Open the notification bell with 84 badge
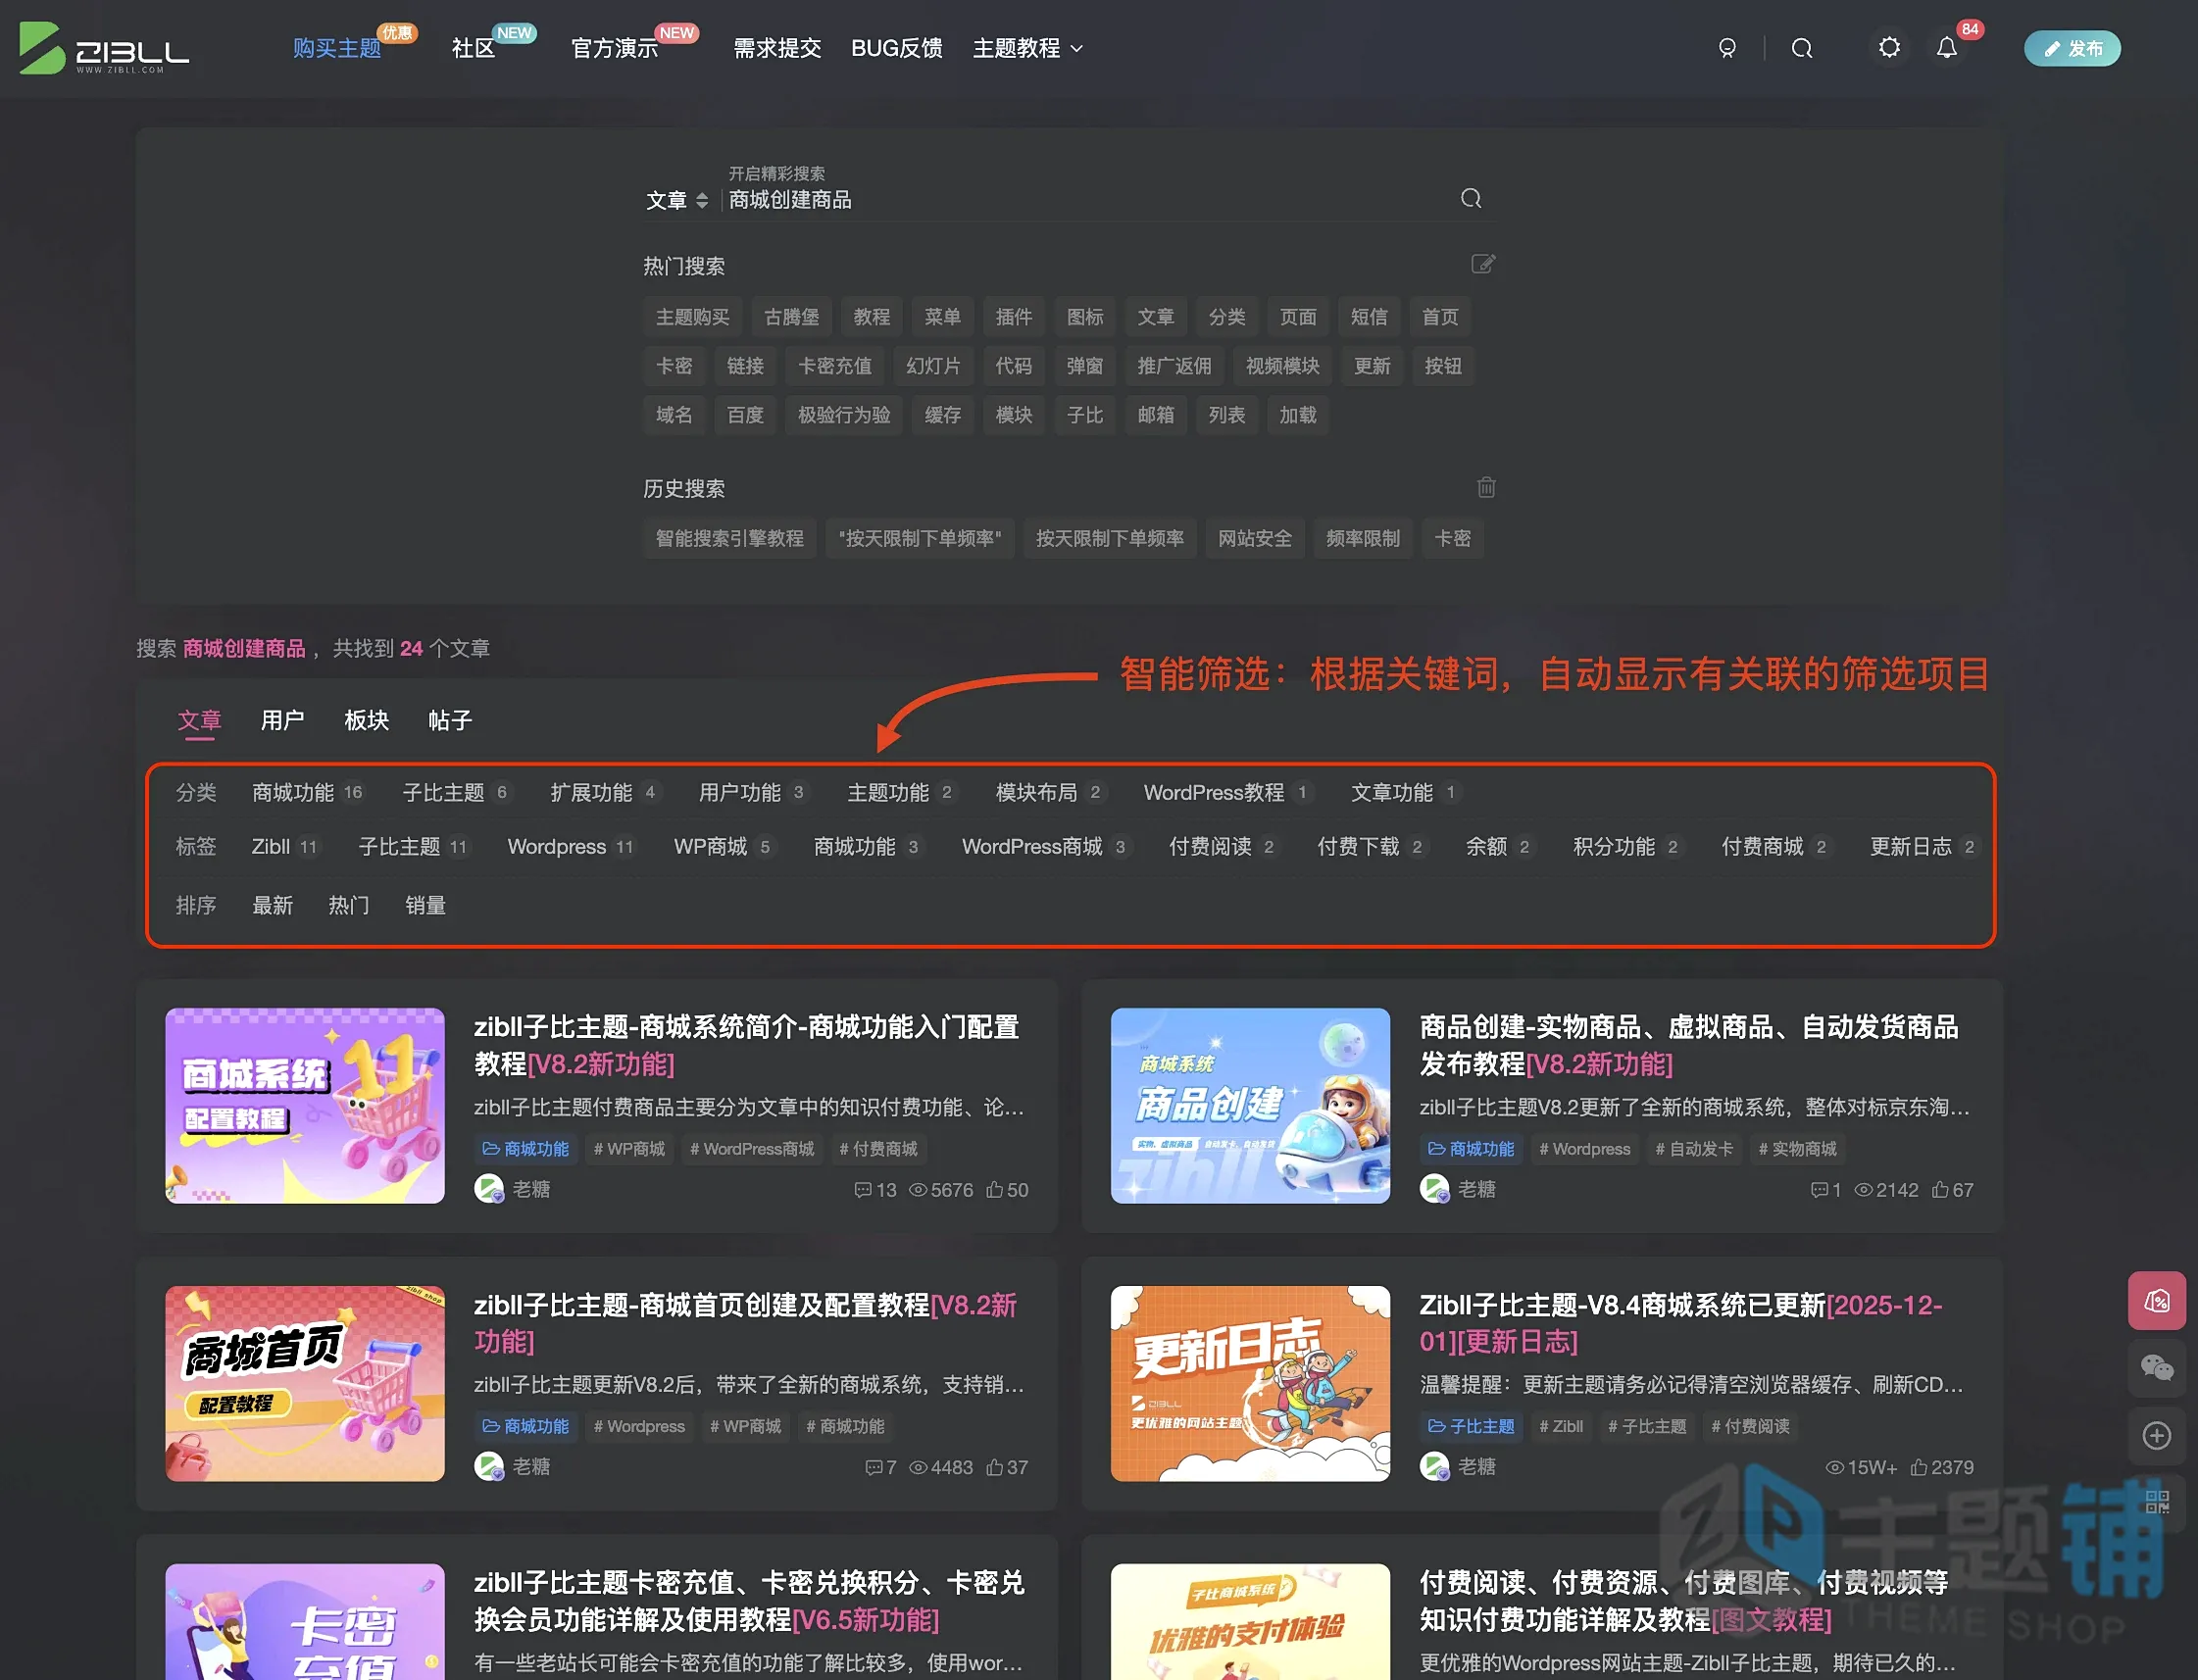The width and height of the screenshot is (2198, 1680). point(1946,48)
